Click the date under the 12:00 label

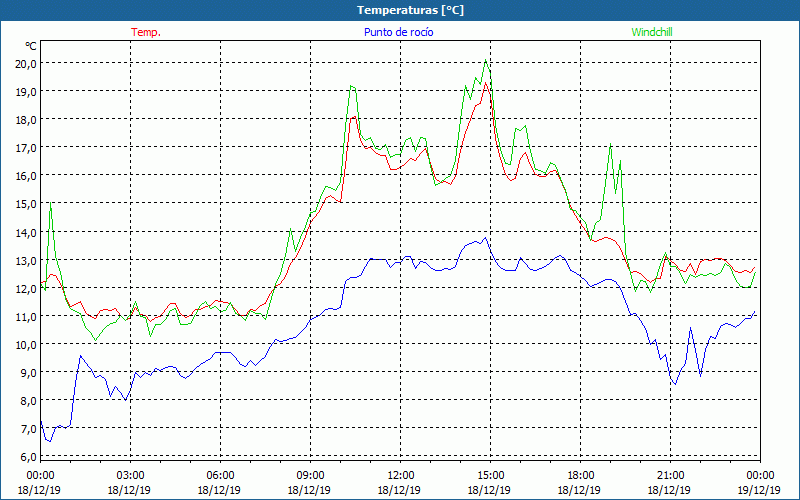pyautogui.click(x=401, y=490)
